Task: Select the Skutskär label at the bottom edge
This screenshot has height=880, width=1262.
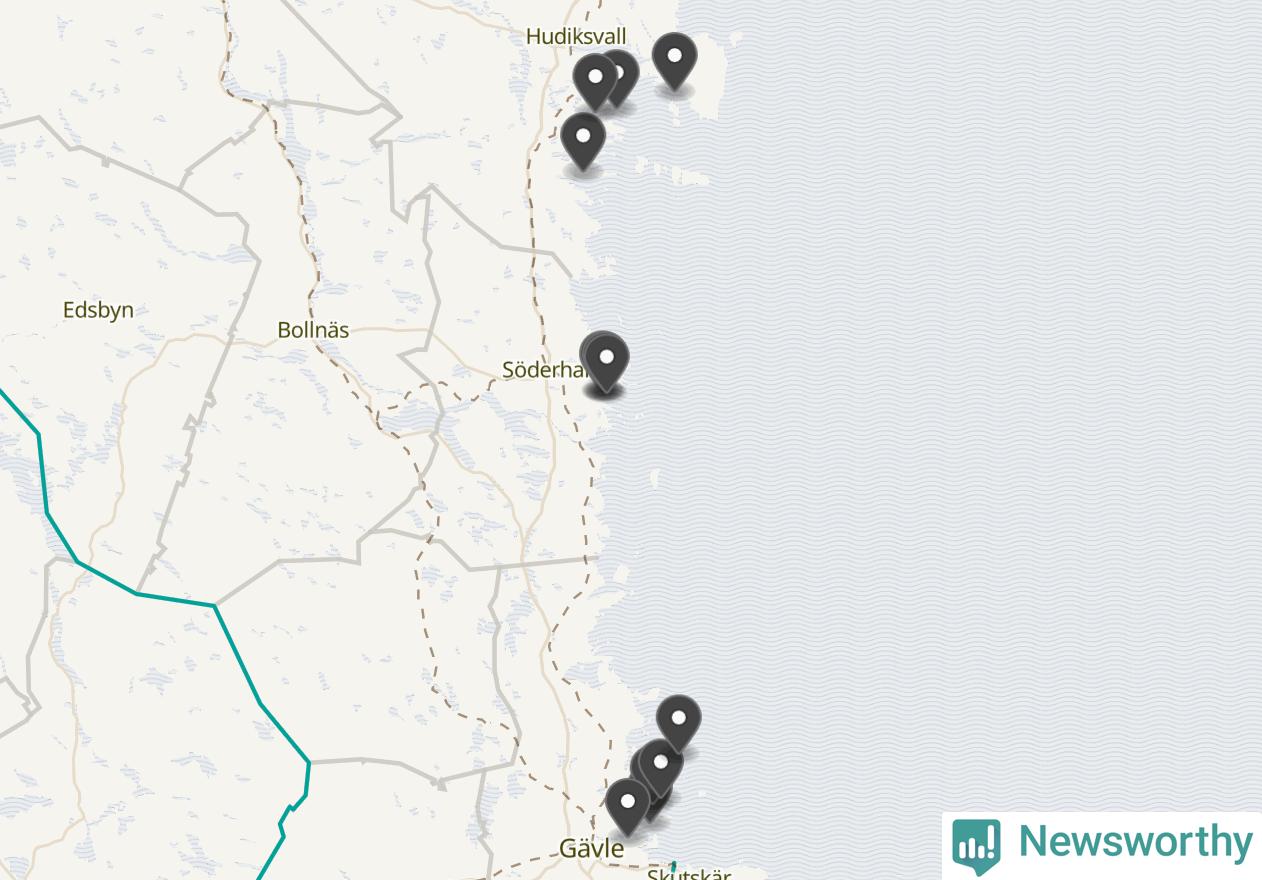Action: 689,874
